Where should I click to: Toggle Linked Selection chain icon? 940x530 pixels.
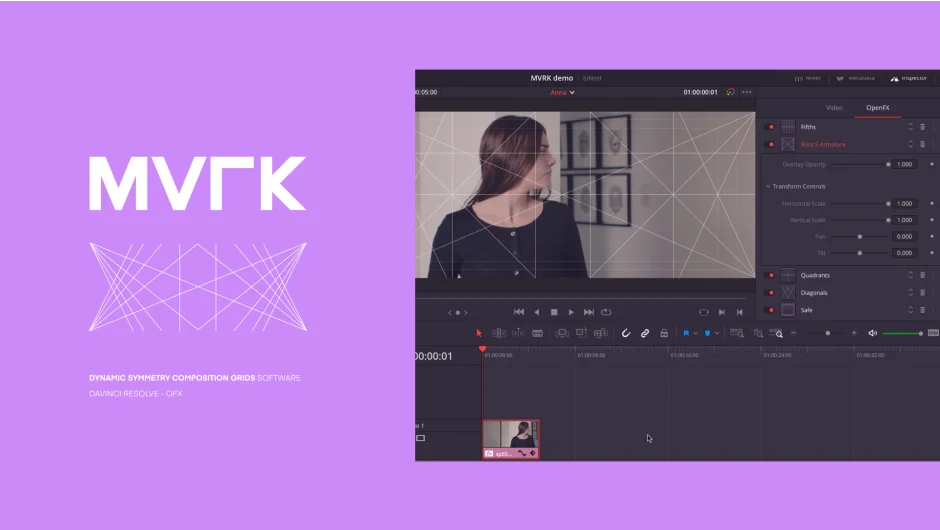pyautogui.click(x=645, y=333)
